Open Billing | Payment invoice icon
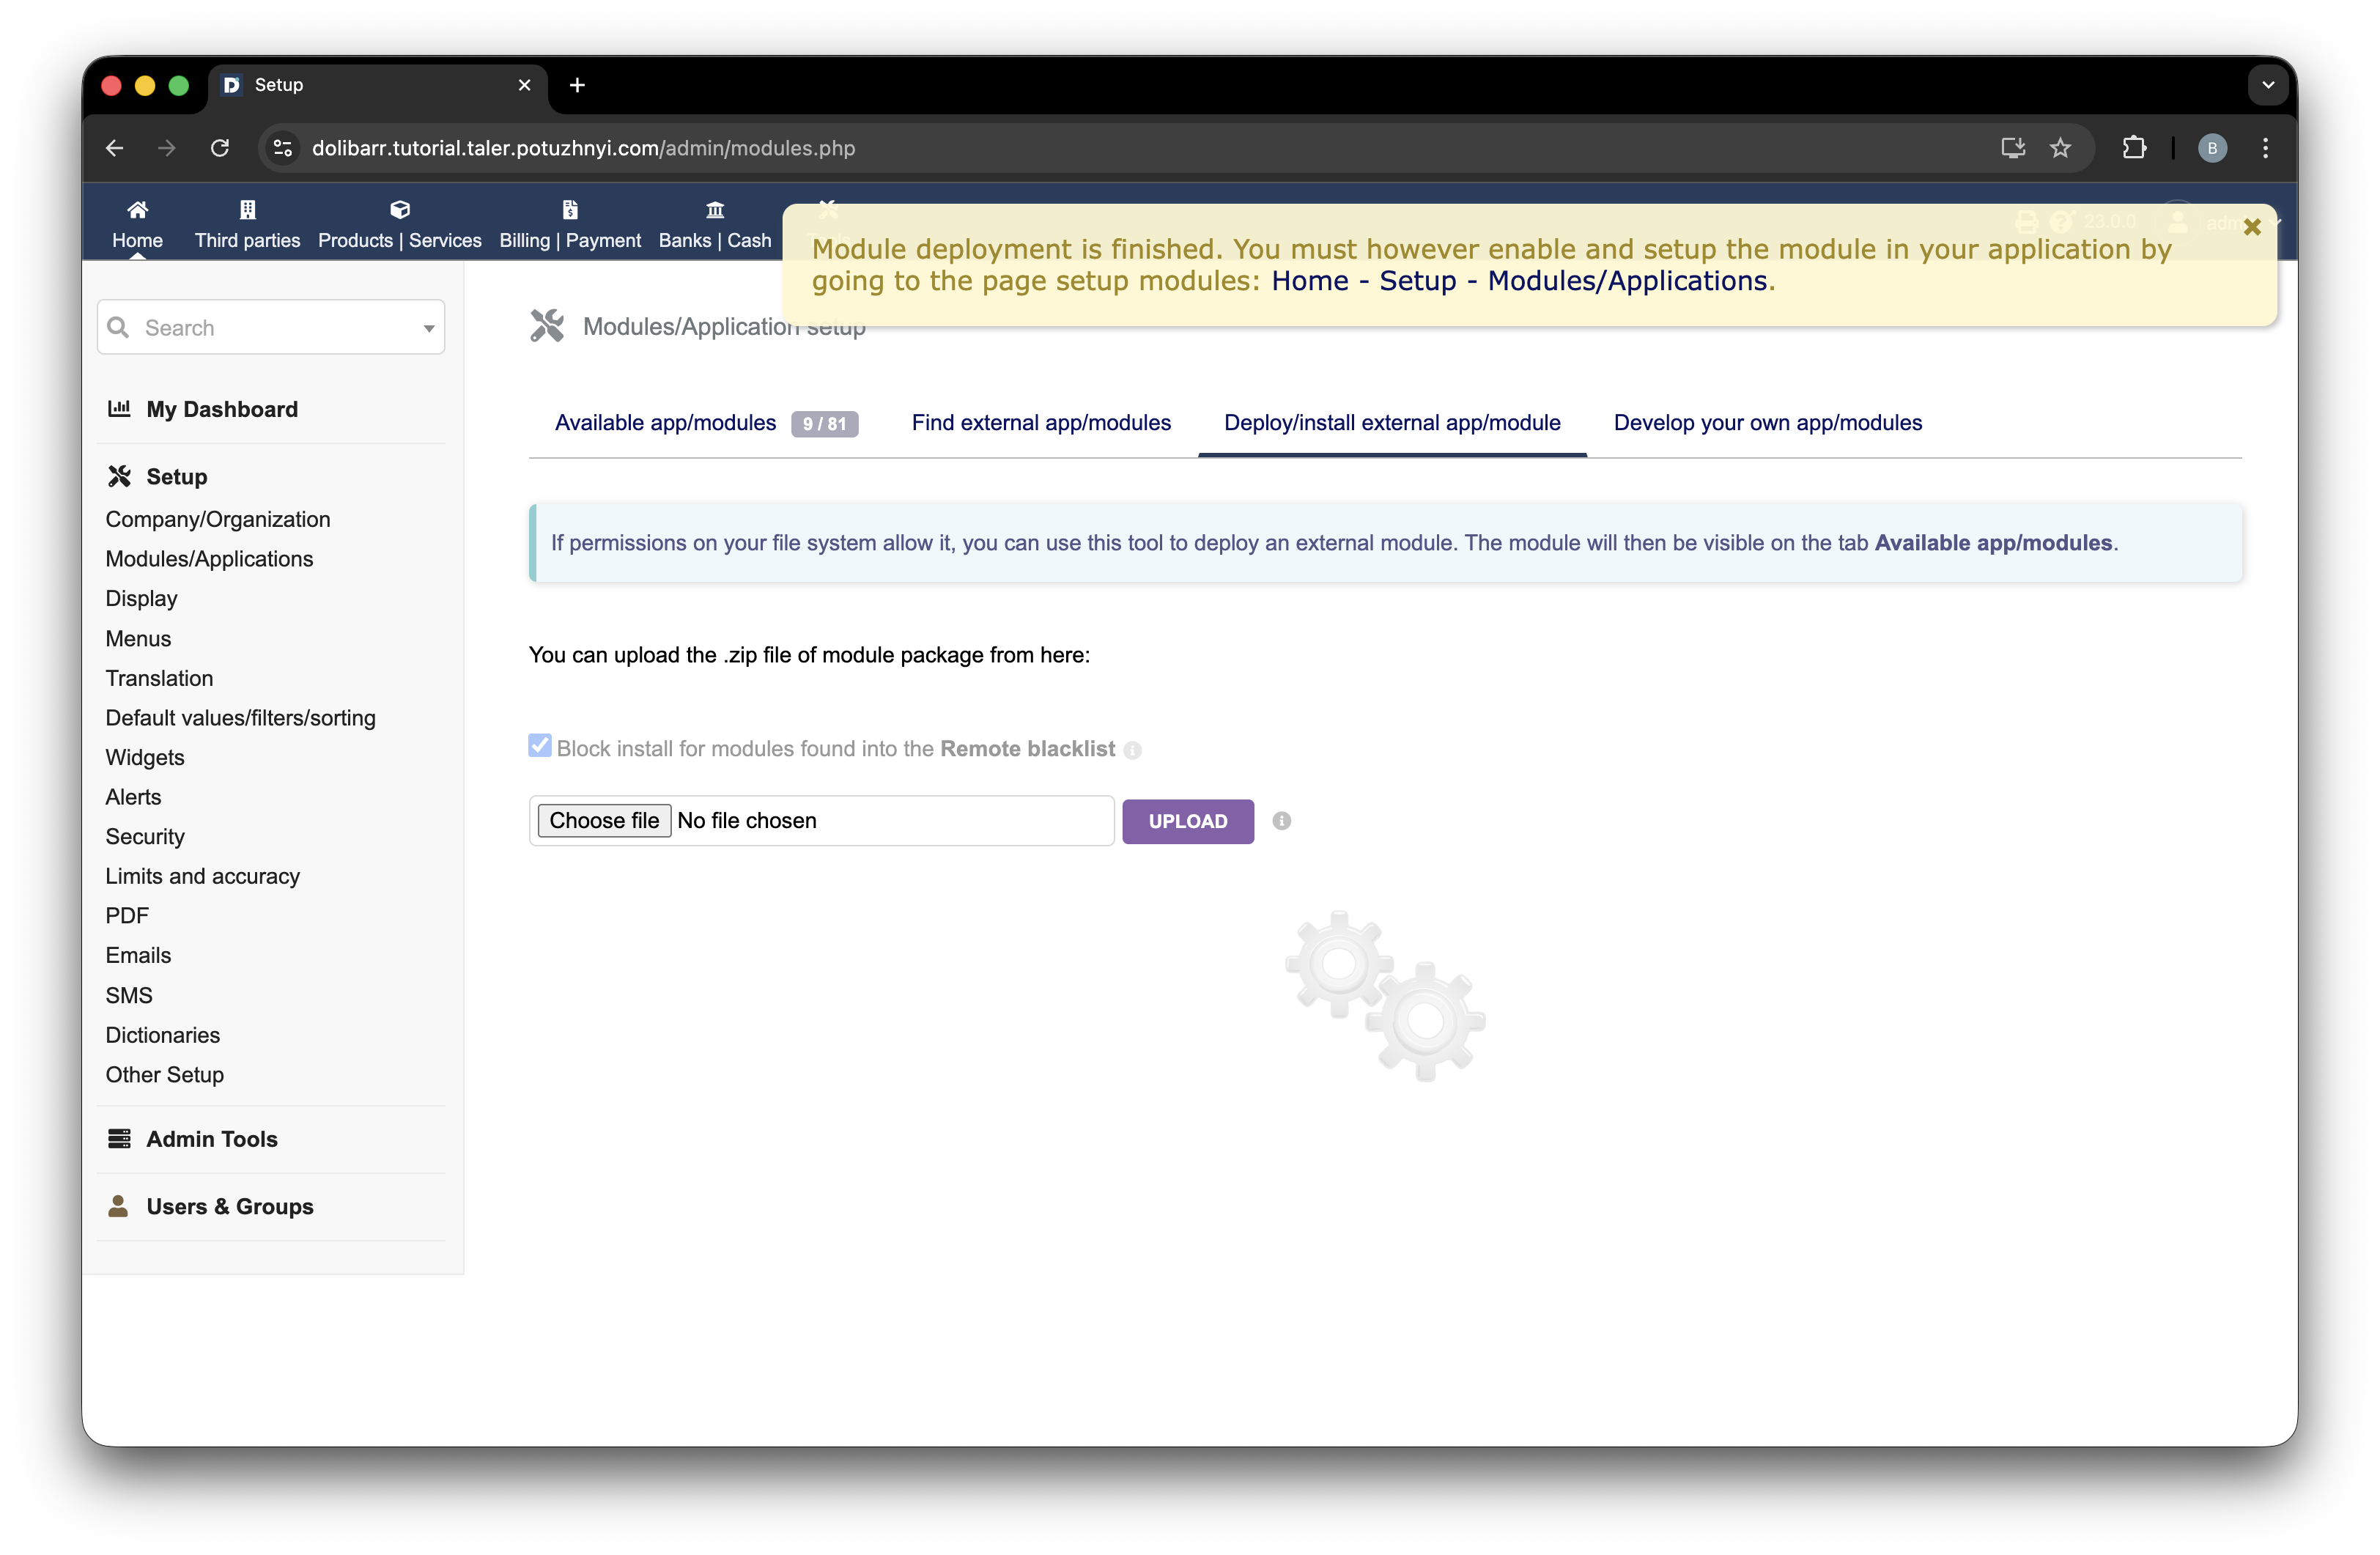Screen dimensions: 2380x1555 pyautogui.click(x=570, y=210)
